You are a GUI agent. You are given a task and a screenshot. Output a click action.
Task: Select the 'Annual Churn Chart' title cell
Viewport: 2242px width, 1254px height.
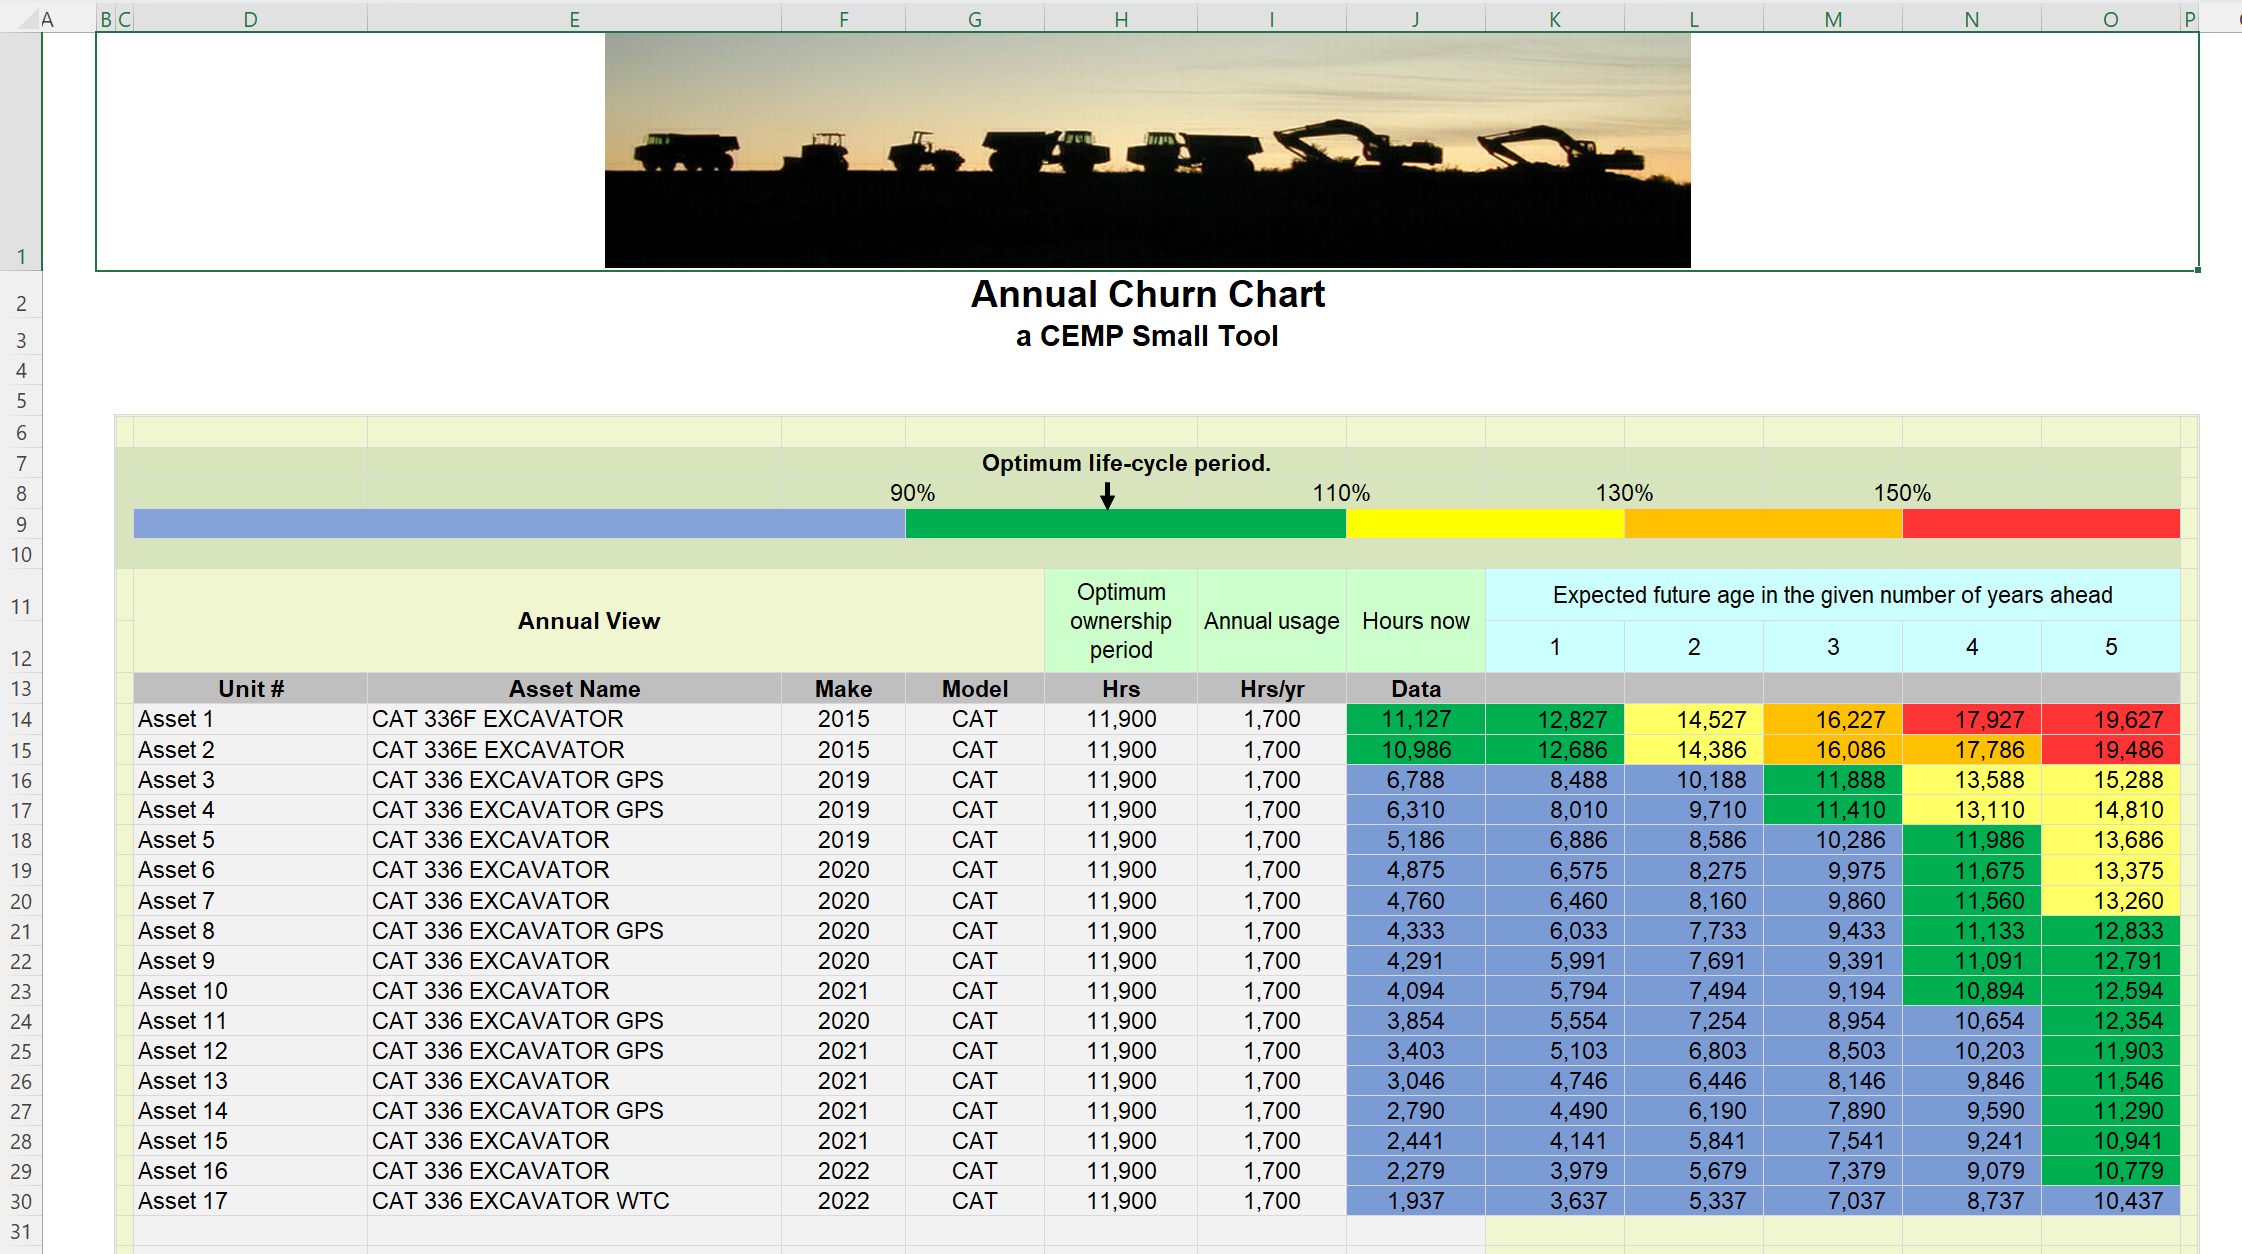pos(1147,294)
